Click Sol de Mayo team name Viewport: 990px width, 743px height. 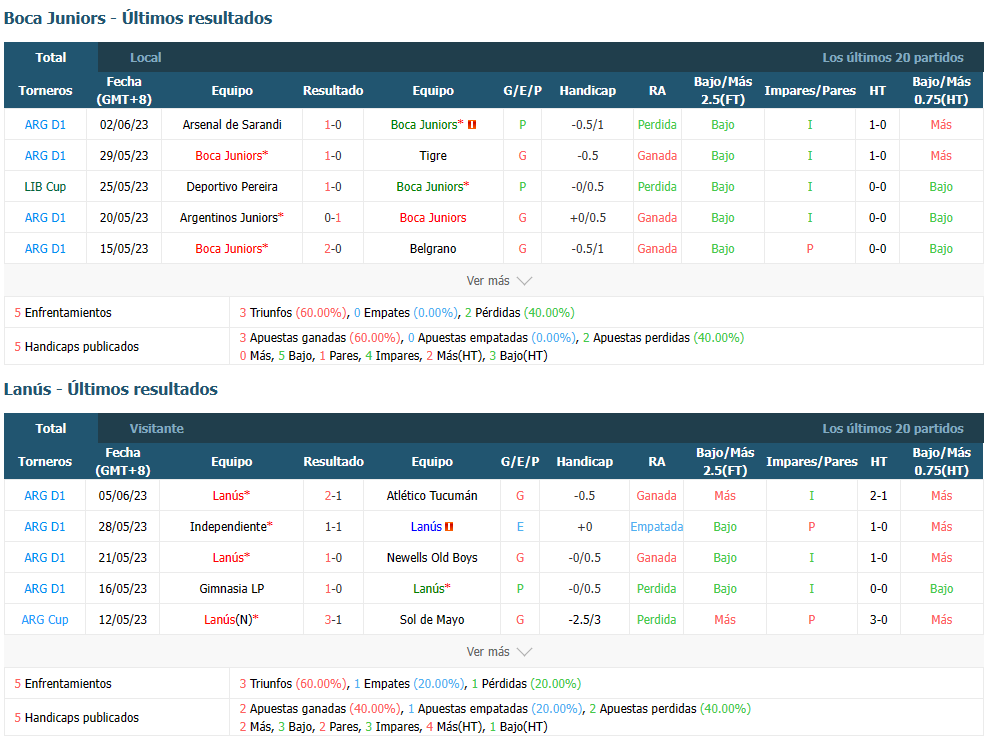(x=432, y=620)
